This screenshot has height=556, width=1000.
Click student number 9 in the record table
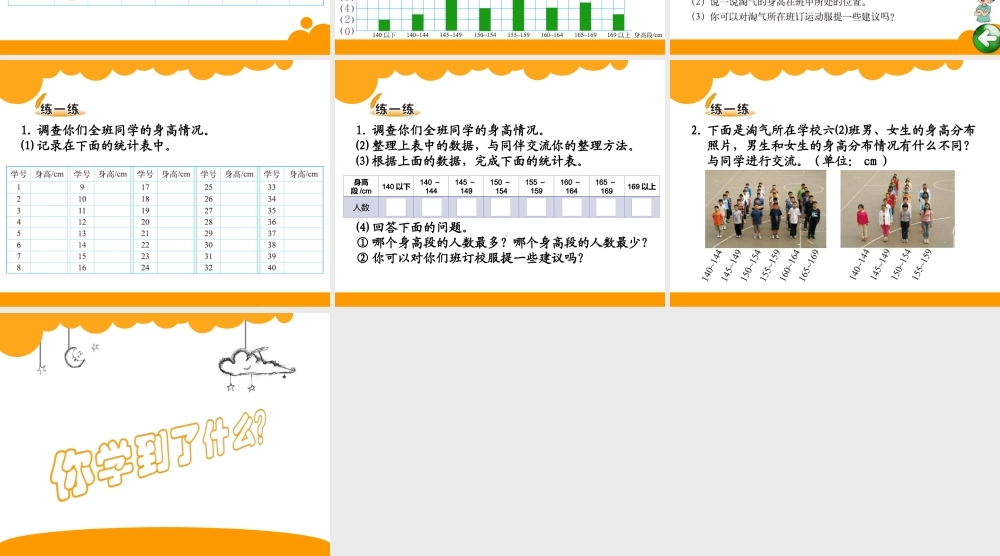point(82,187)
